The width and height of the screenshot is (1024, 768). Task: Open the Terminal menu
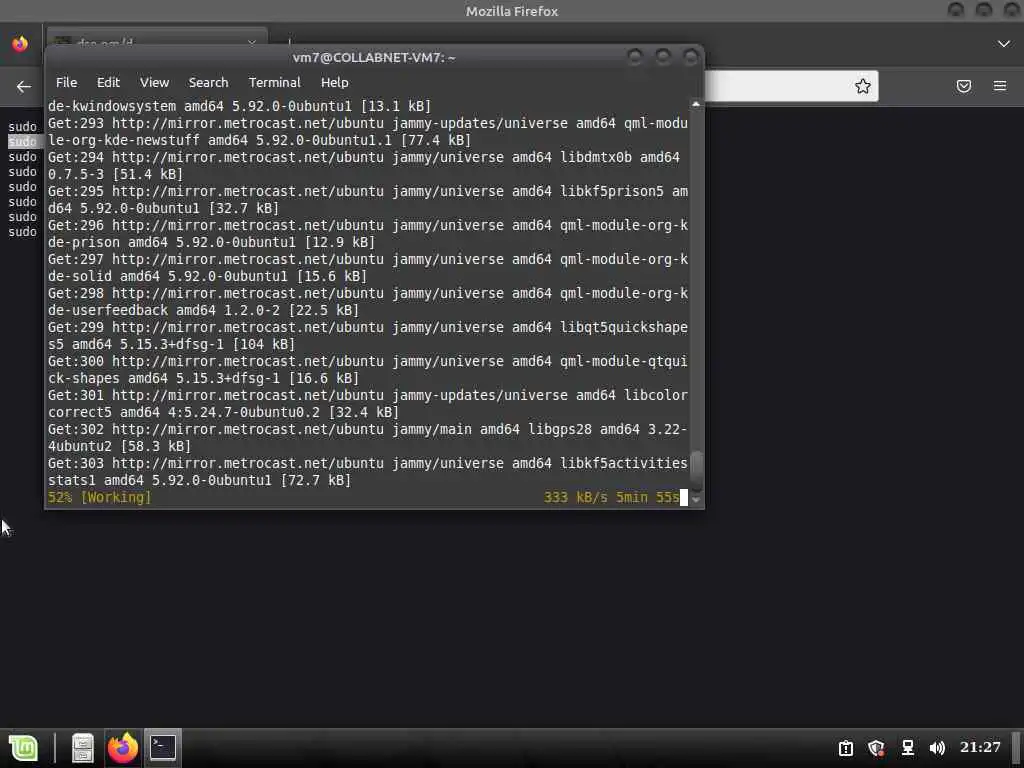click(x=274, y=82)
